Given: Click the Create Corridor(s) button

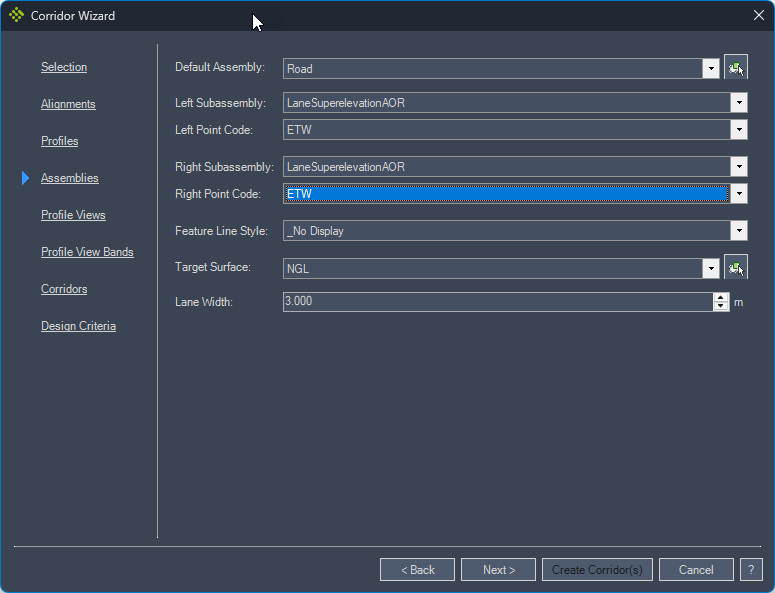Looking at the screenshot, I should pyautogui.click(x=597, y=570).
